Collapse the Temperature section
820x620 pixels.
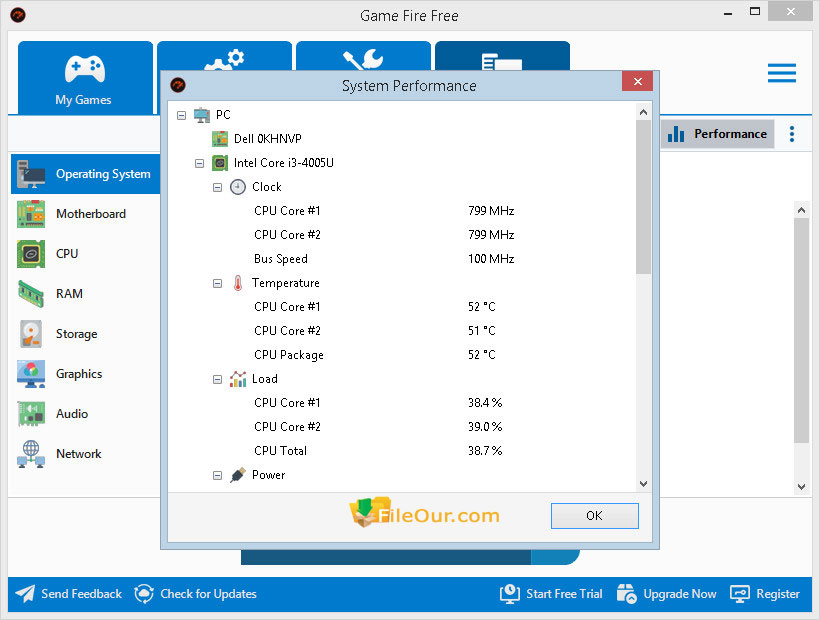(x=218, y=283)
